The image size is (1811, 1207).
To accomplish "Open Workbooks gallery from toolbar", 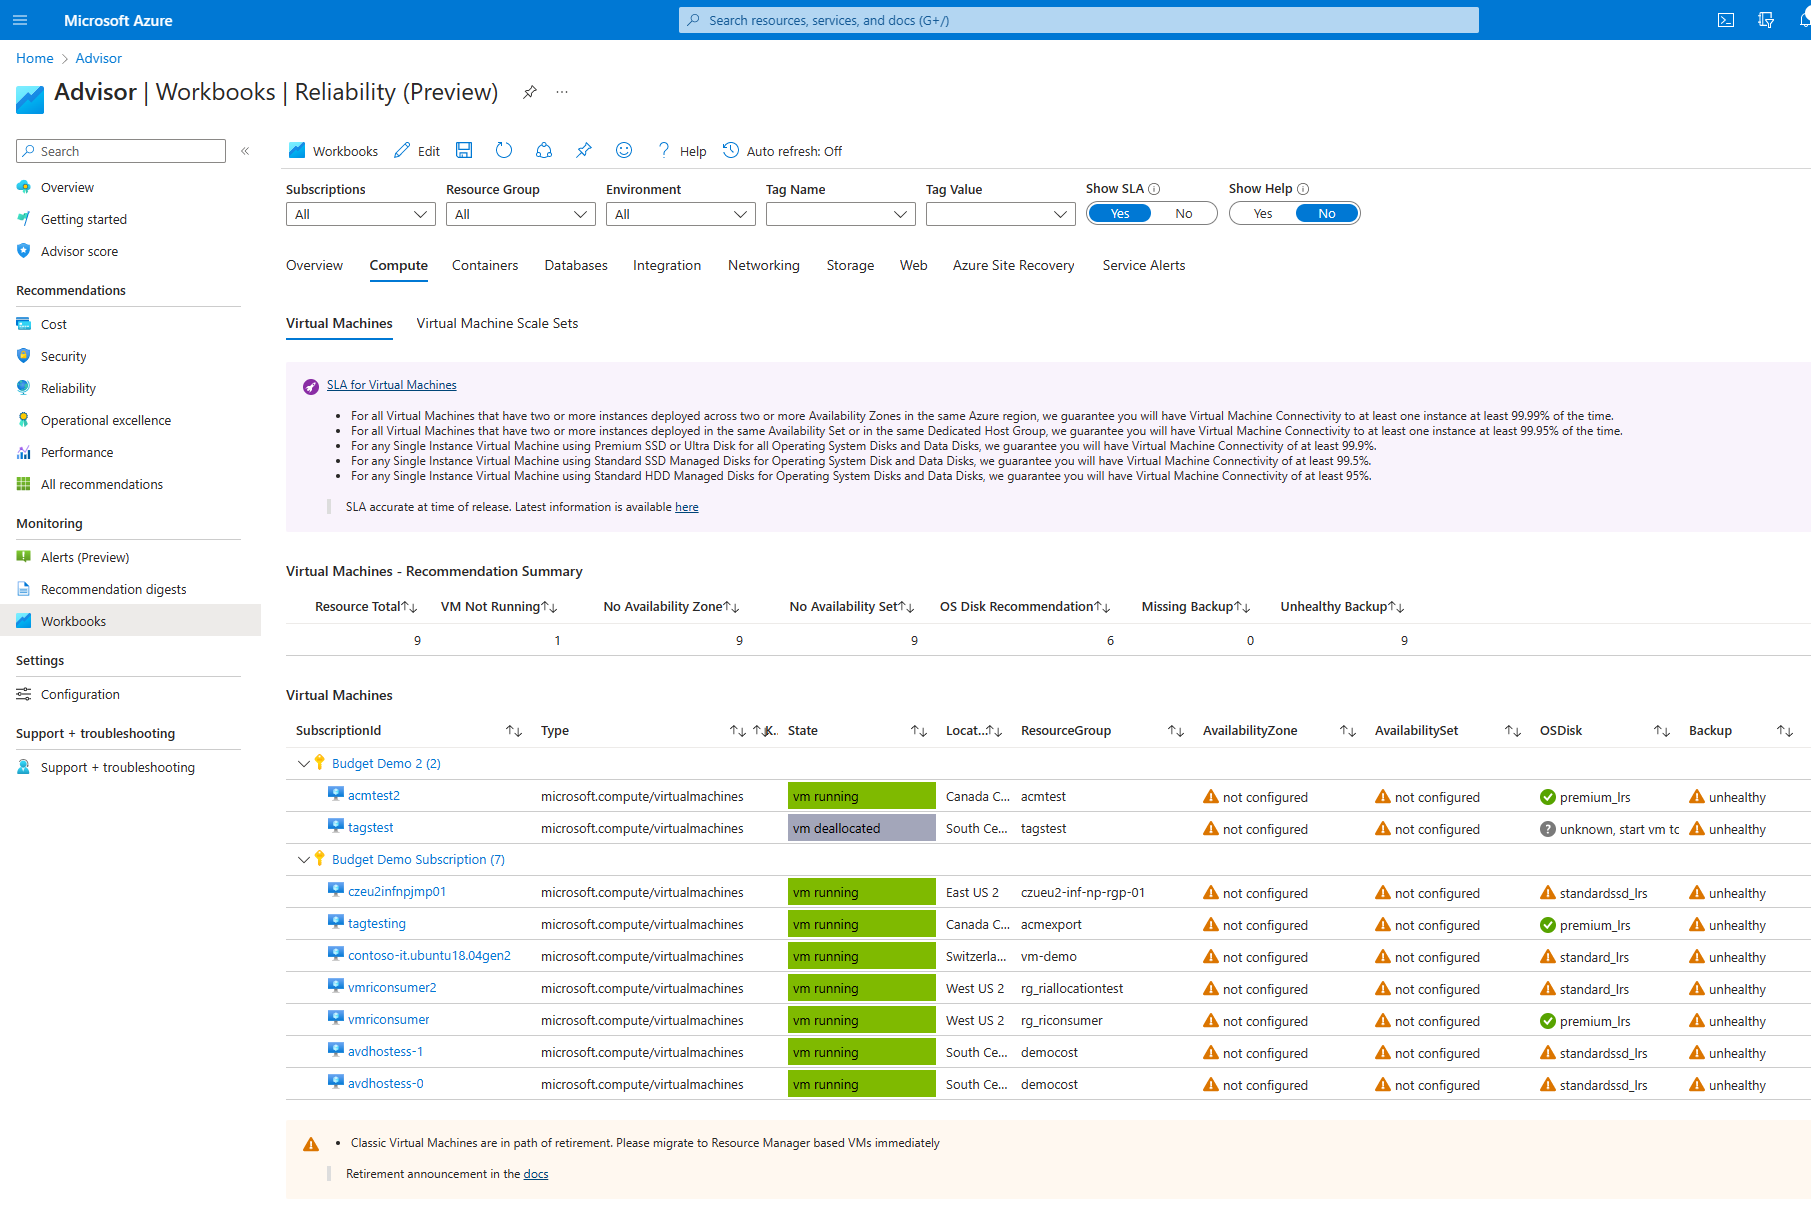I will [333, 151].
